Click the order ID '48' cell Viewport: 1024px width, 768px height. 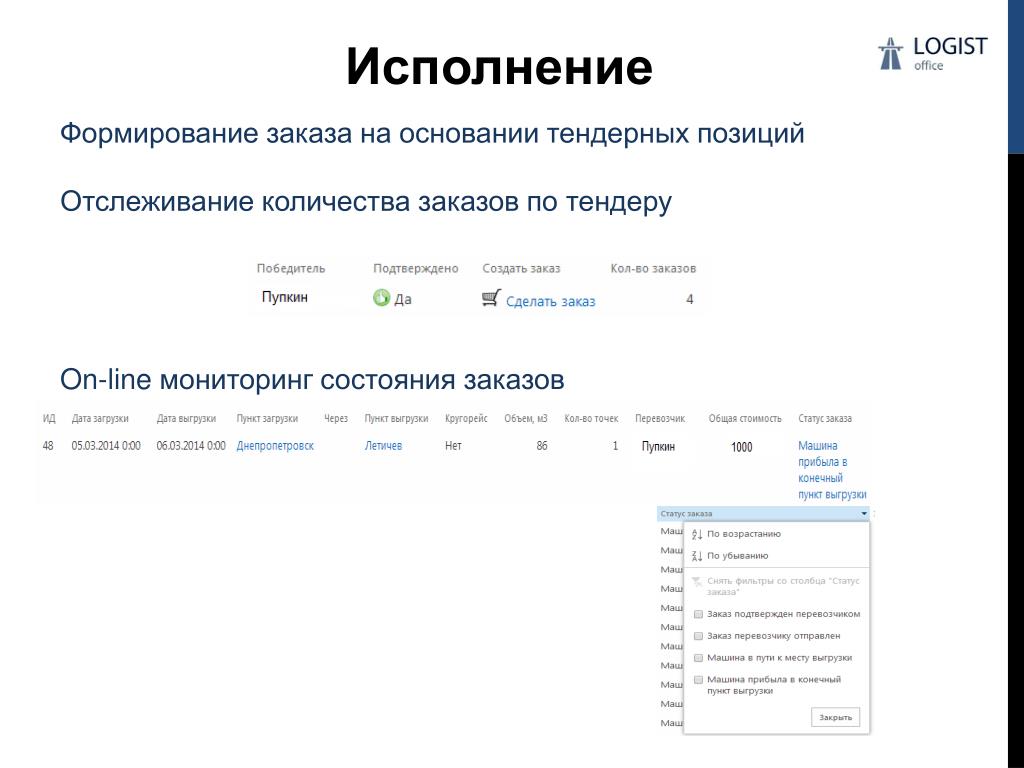tap(48, 445)
